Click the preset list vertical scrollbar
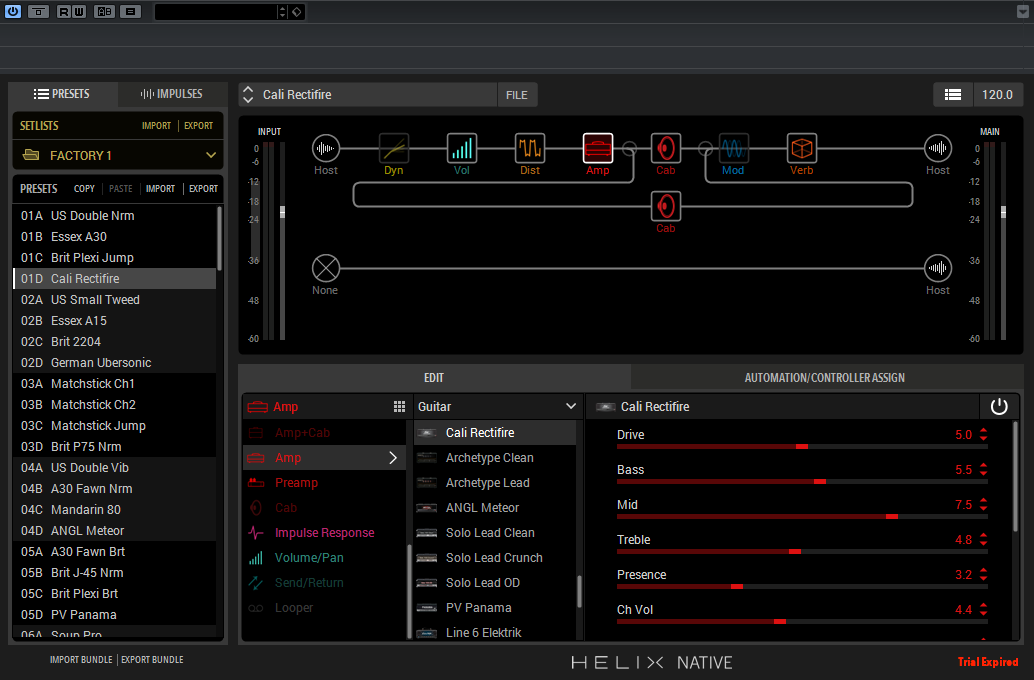1034x680 pixels. click(220, 238)
